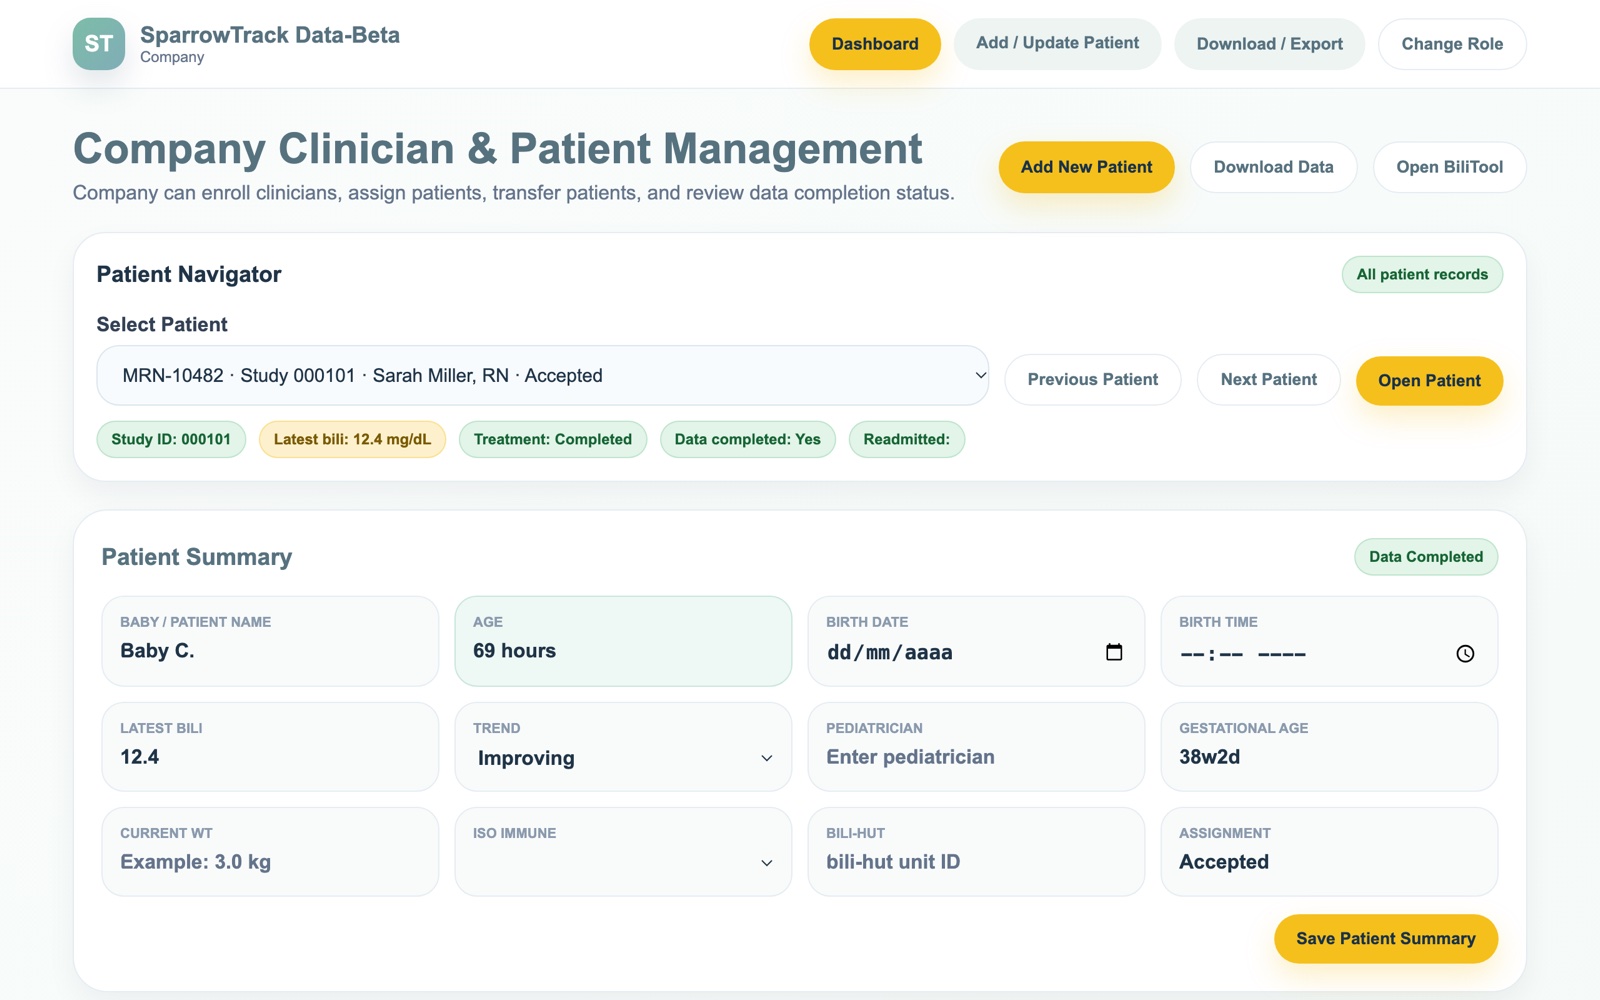The image size is (1600, 1000).
Task: Click the Download Data button
Action: click(x=1273, y=167)
